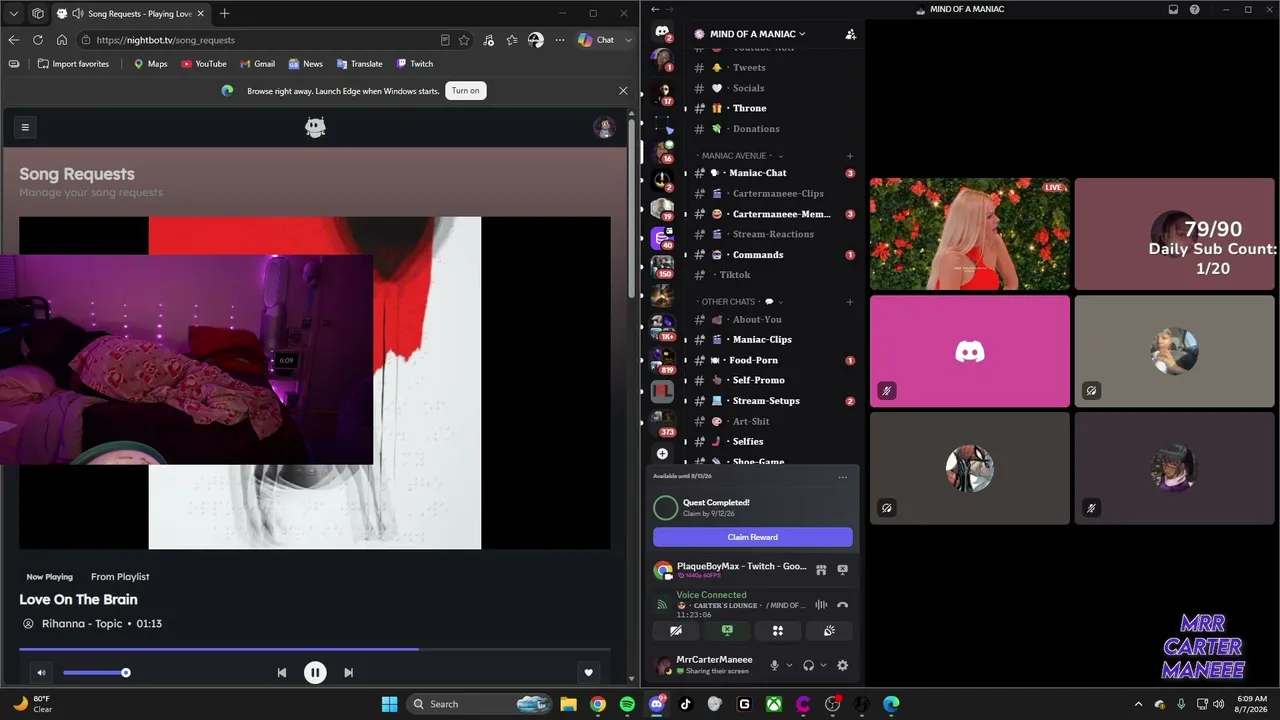The height and width of the screenshot is (720, 1280).
Task: Add this page to Edge favorites star
Action: (x=464, y=40)
